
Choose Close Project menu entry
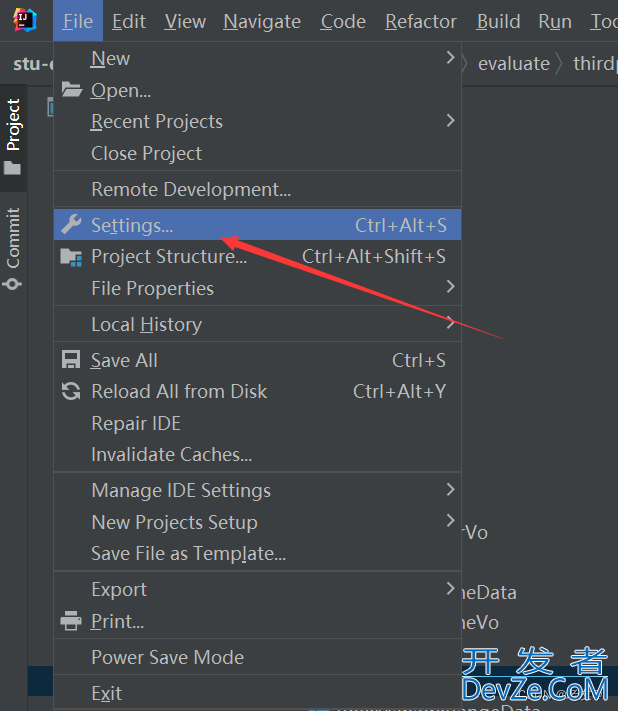pos(146,153)
